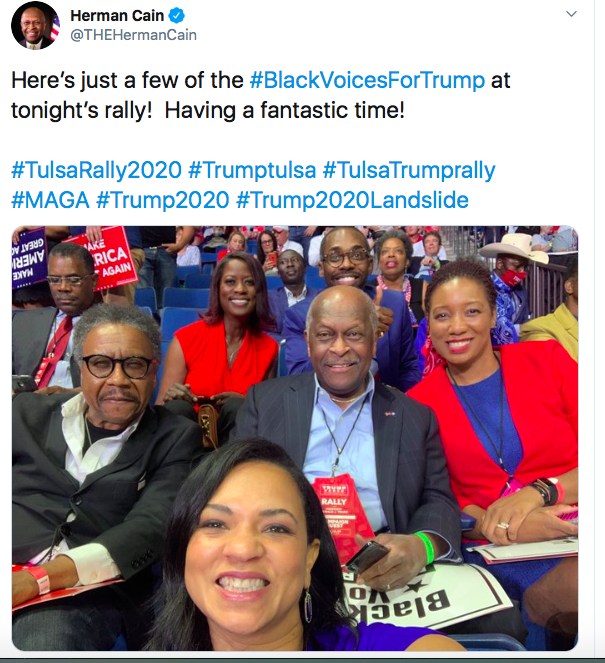Click the blue verified checkmark badge
605x663 pixels.
(176, 16)
